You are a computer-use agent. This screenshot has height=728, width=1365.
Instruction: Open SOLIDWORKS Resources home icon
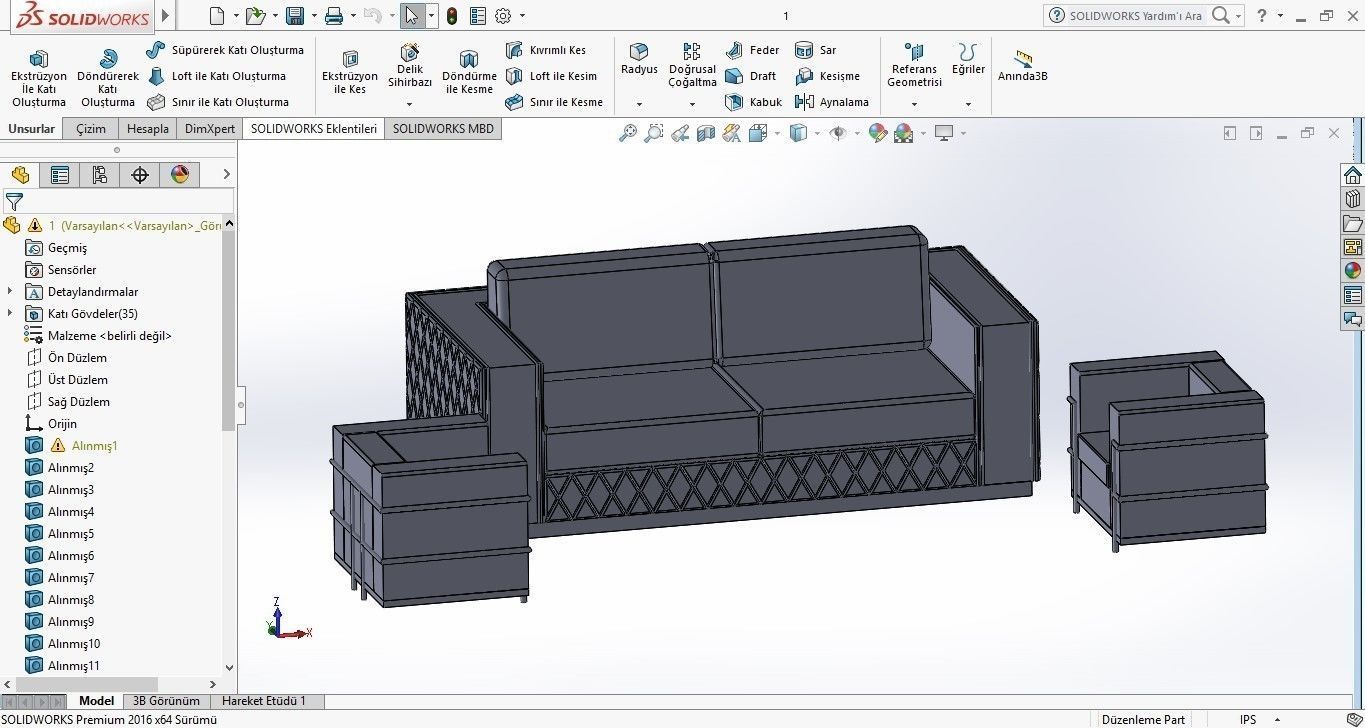click(x=1352, y=175)
